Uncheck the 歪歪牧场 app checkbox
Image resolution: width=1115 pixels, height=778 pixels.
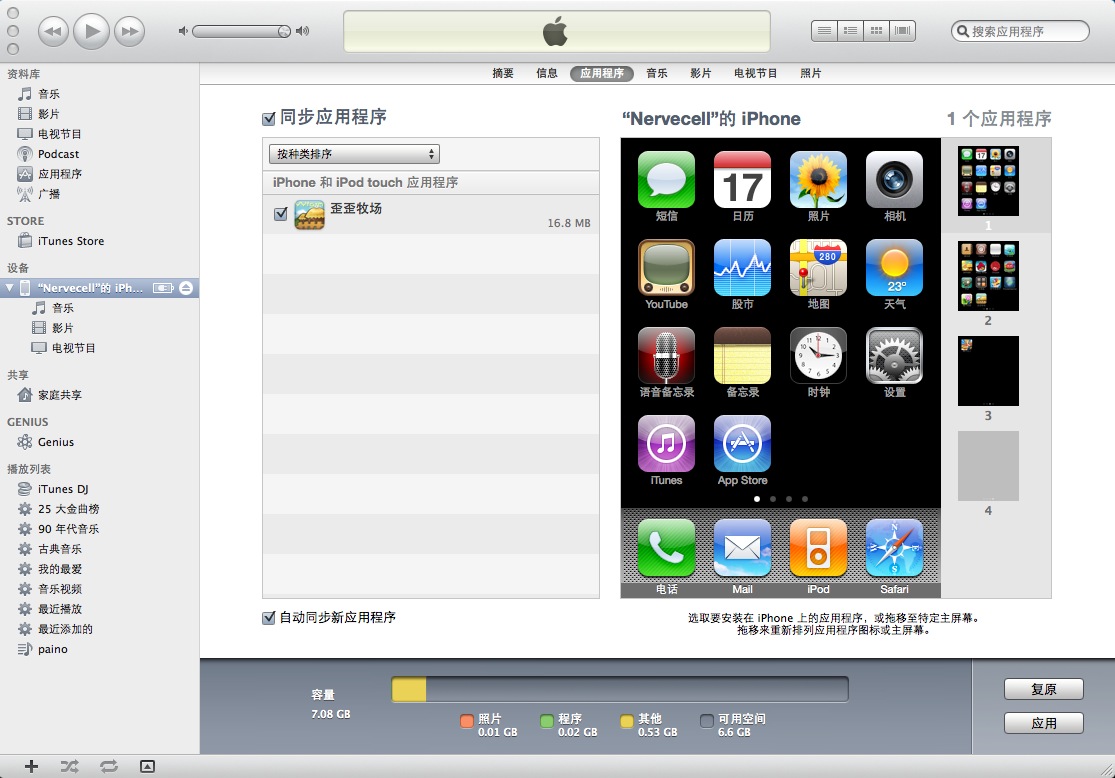(281, 213)
